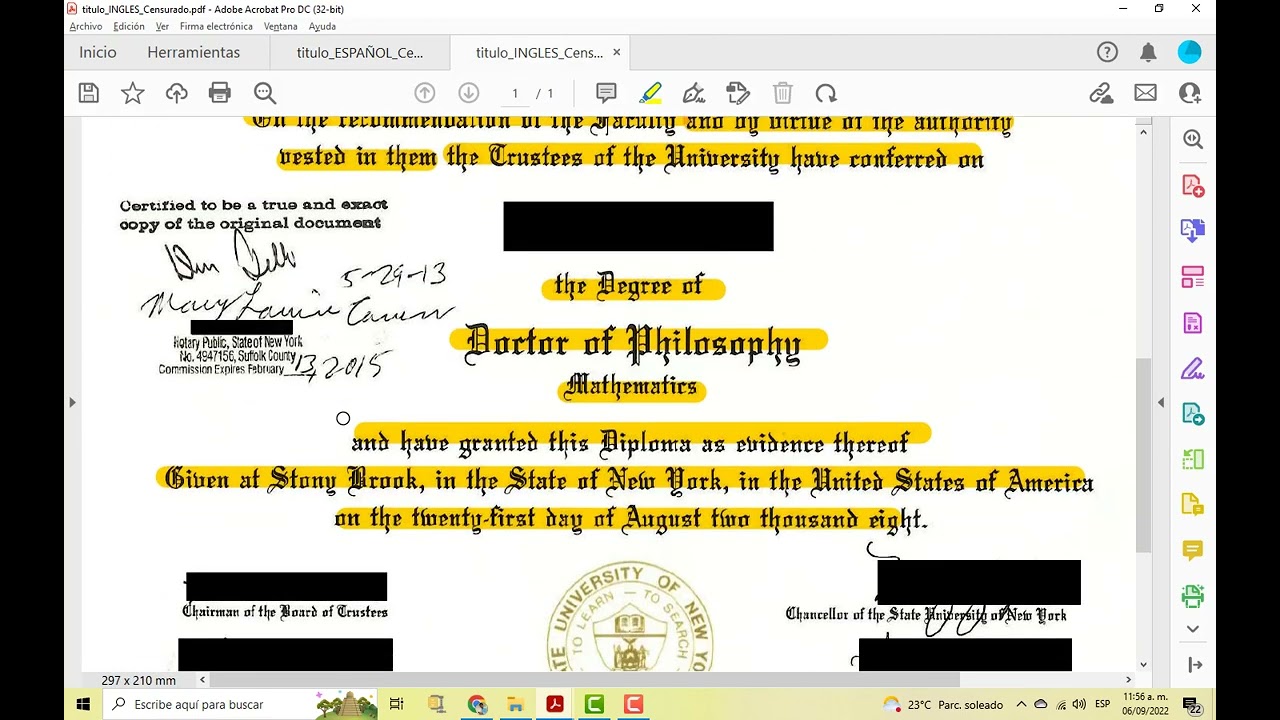Open the green printer tool in right pane

click(x=1193, y=596)
